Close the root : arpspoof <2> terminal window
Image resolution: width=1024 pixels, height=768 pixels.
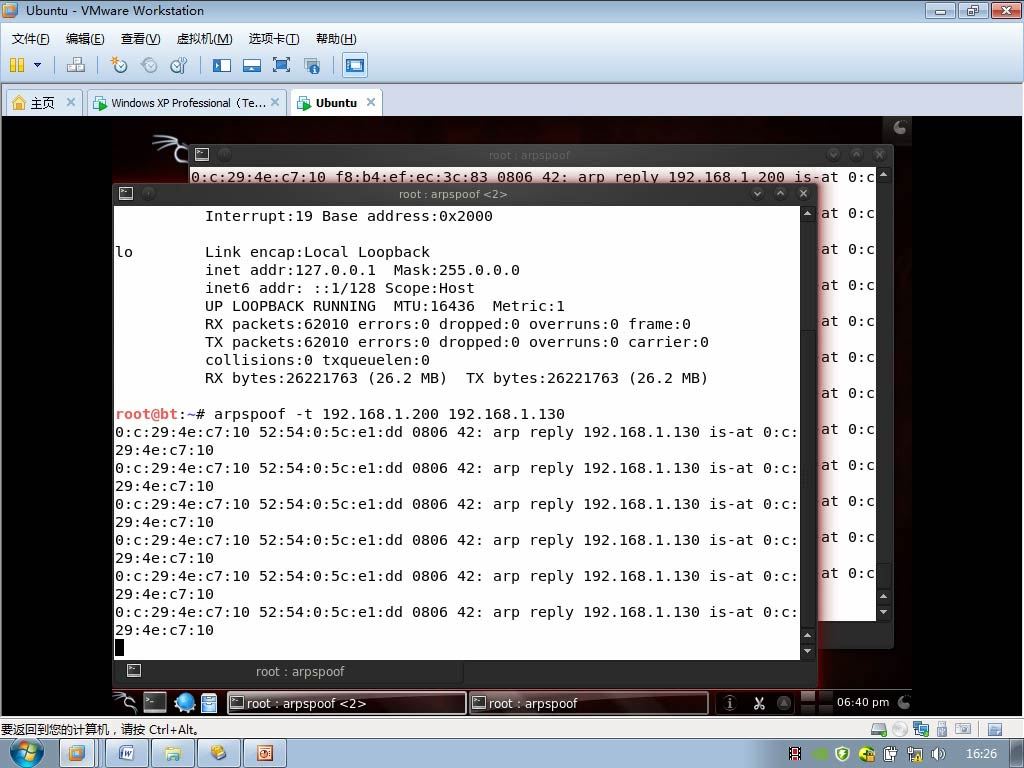[x=804, y=193]
